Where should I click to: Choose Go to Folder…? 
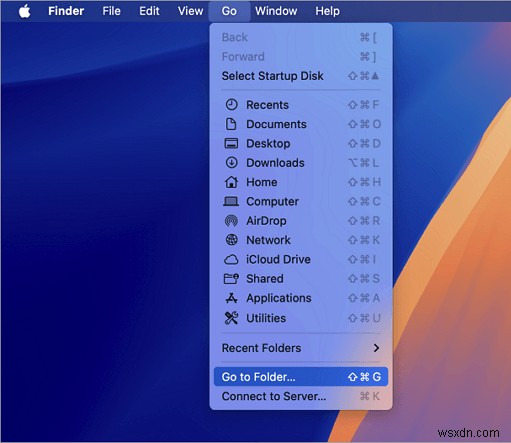tap(301, 377)
